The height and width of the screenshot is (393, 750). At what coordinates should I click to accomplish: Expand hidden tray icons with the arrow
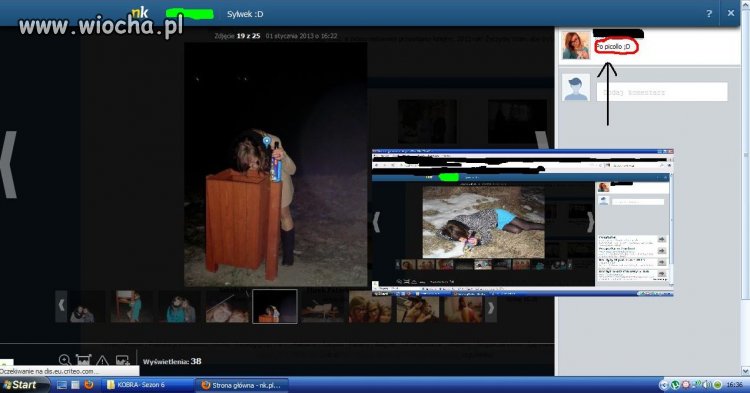[x=663, y=385]
